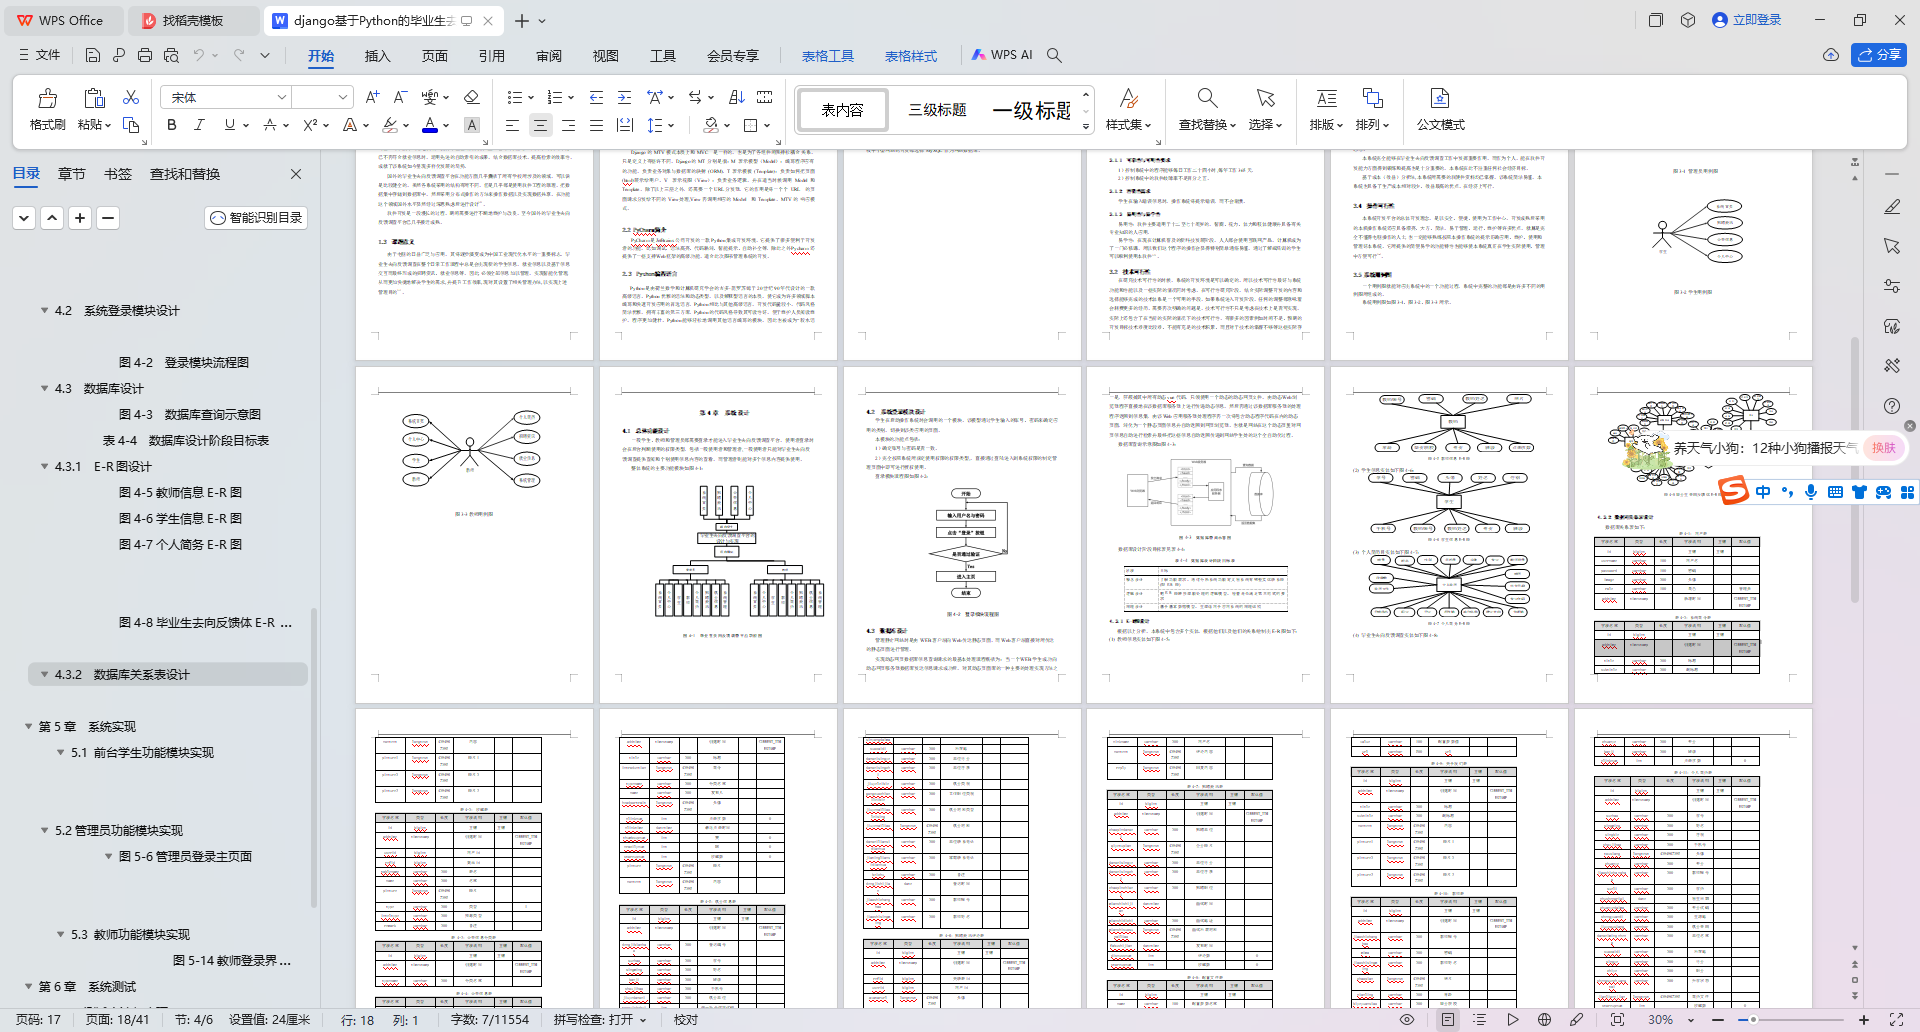This screenshot has height=1032, width=1920.
Task: Toggle spell check 拼写检查 in the status bar
Action: click(600, 1020)
